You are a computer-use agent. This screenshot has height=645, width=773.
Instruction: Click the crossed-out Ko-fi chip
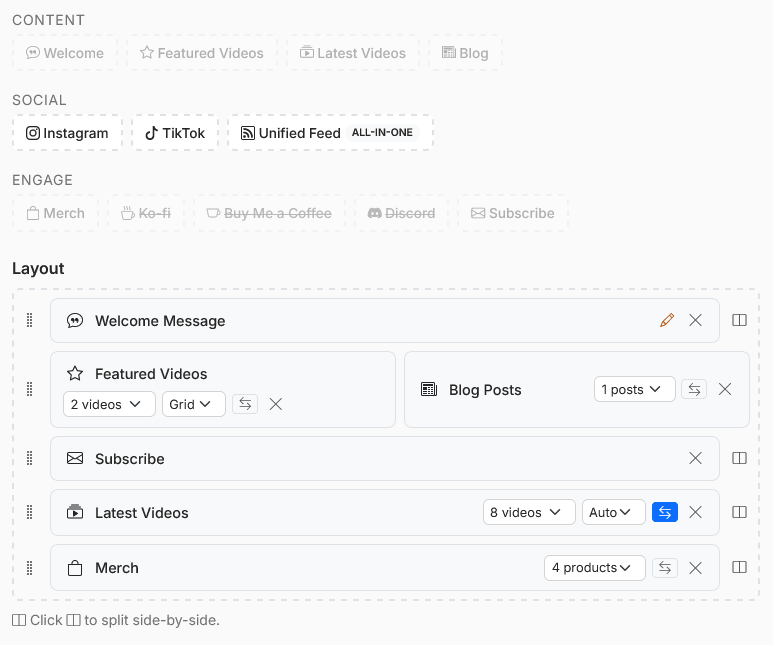coord(146,213)
